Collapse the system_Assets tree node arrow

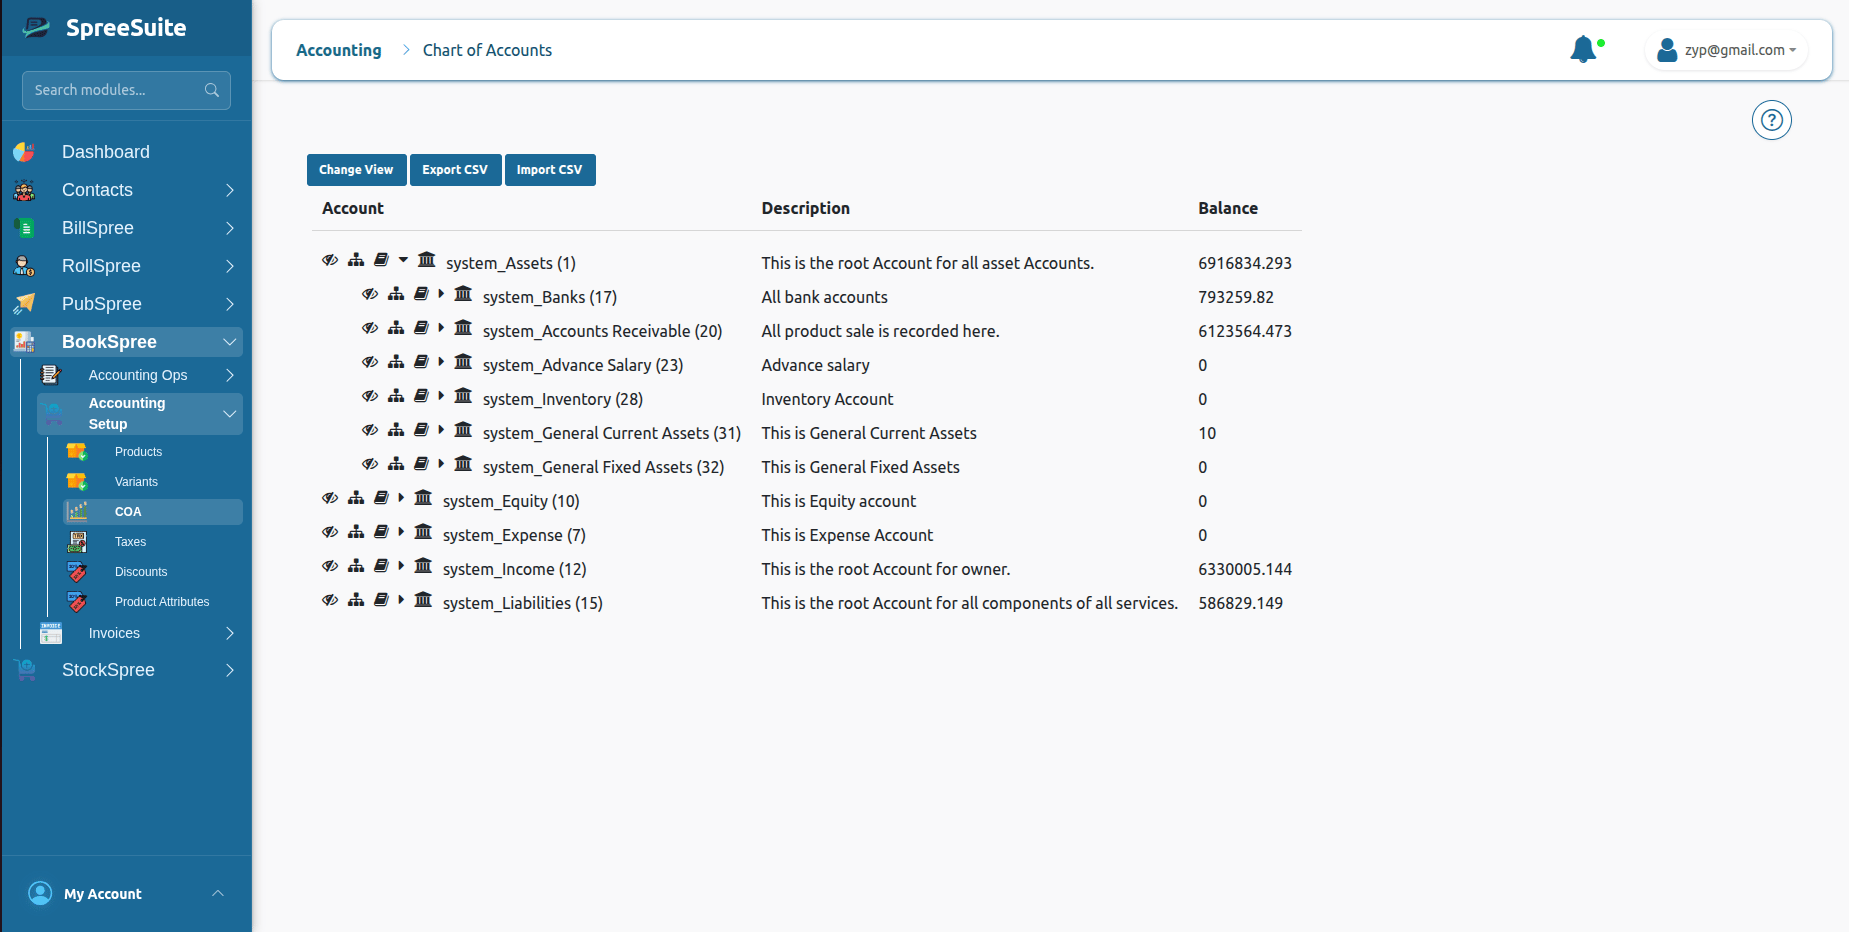[x=403, y=260]
